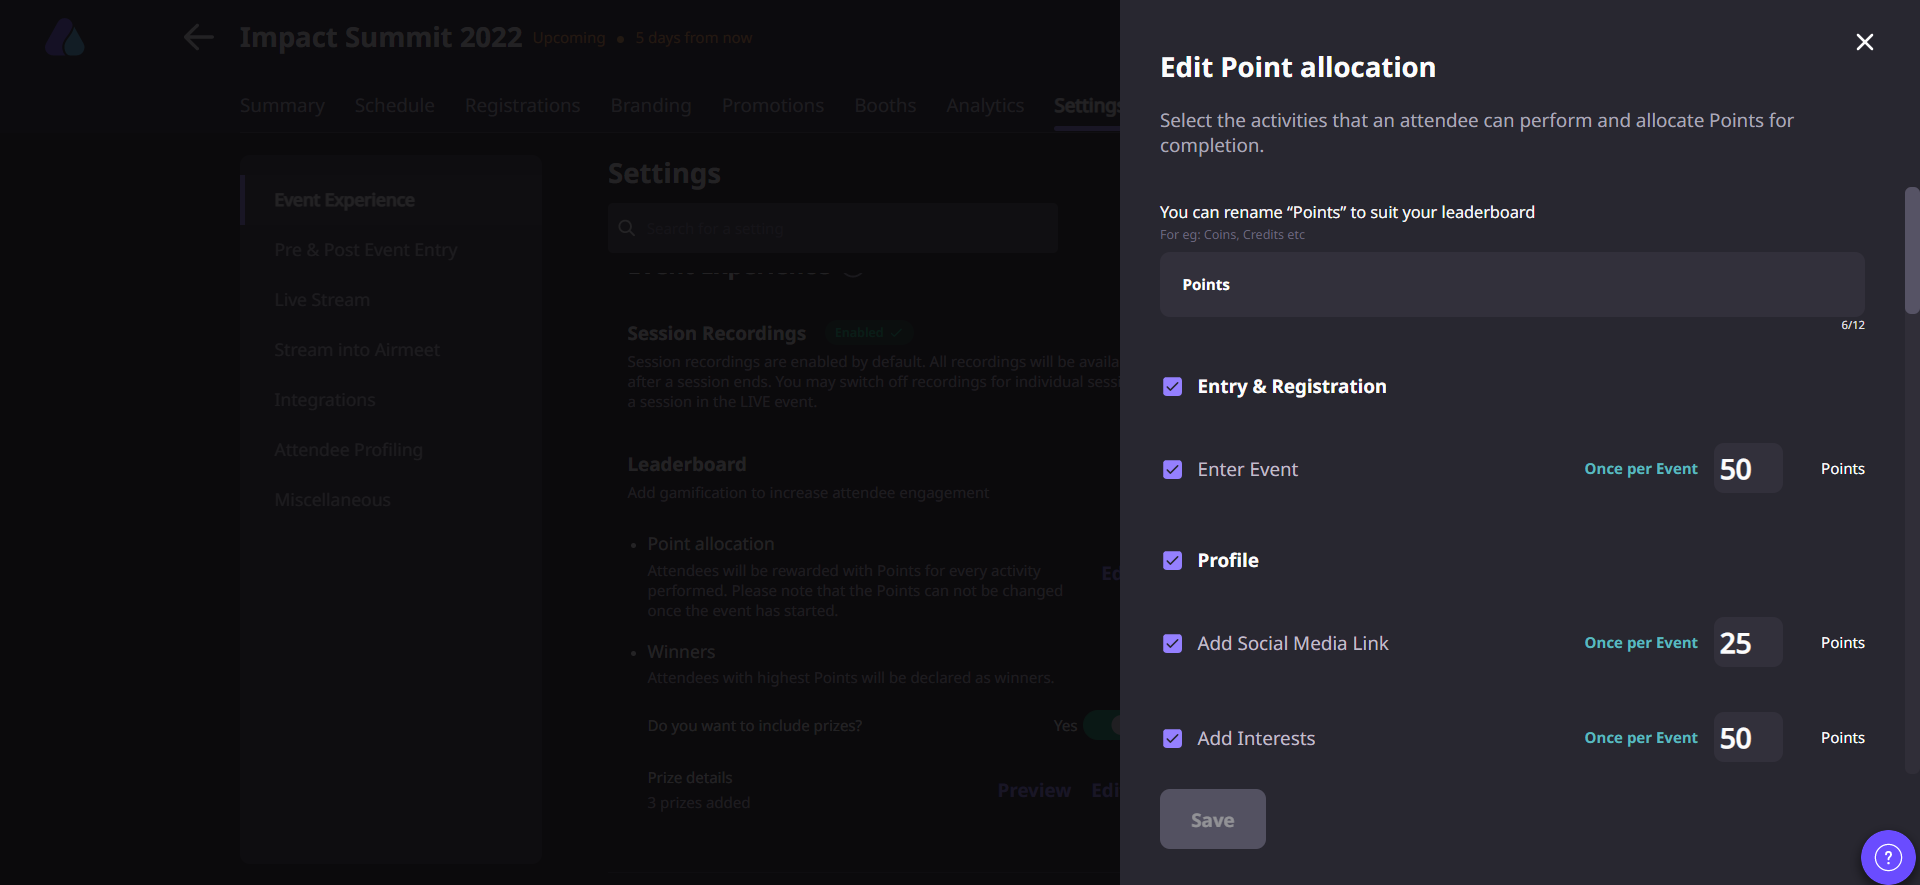This screenshot has width=1920, height=885.
Task: Close the Edit Point allocation panel
Action: tap(1864, 42)
